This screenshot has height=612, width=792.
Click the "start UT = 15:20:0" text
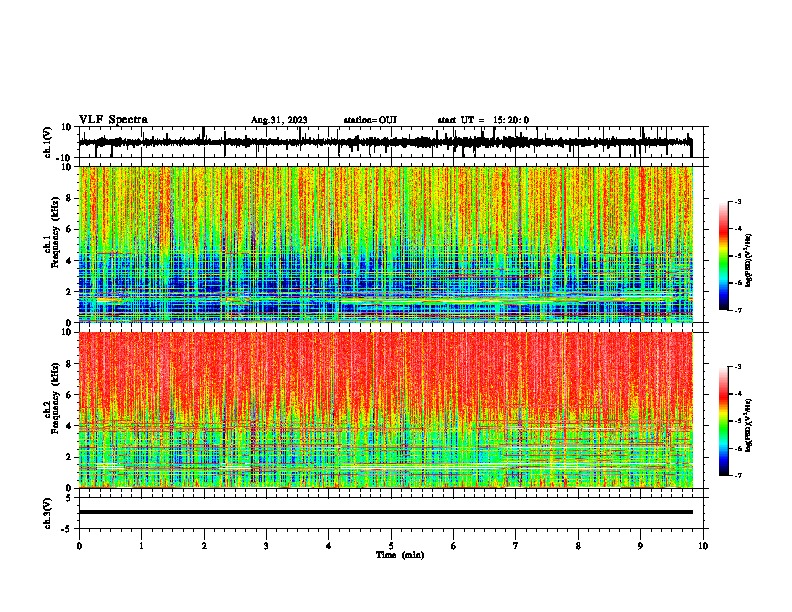(483, 120)
